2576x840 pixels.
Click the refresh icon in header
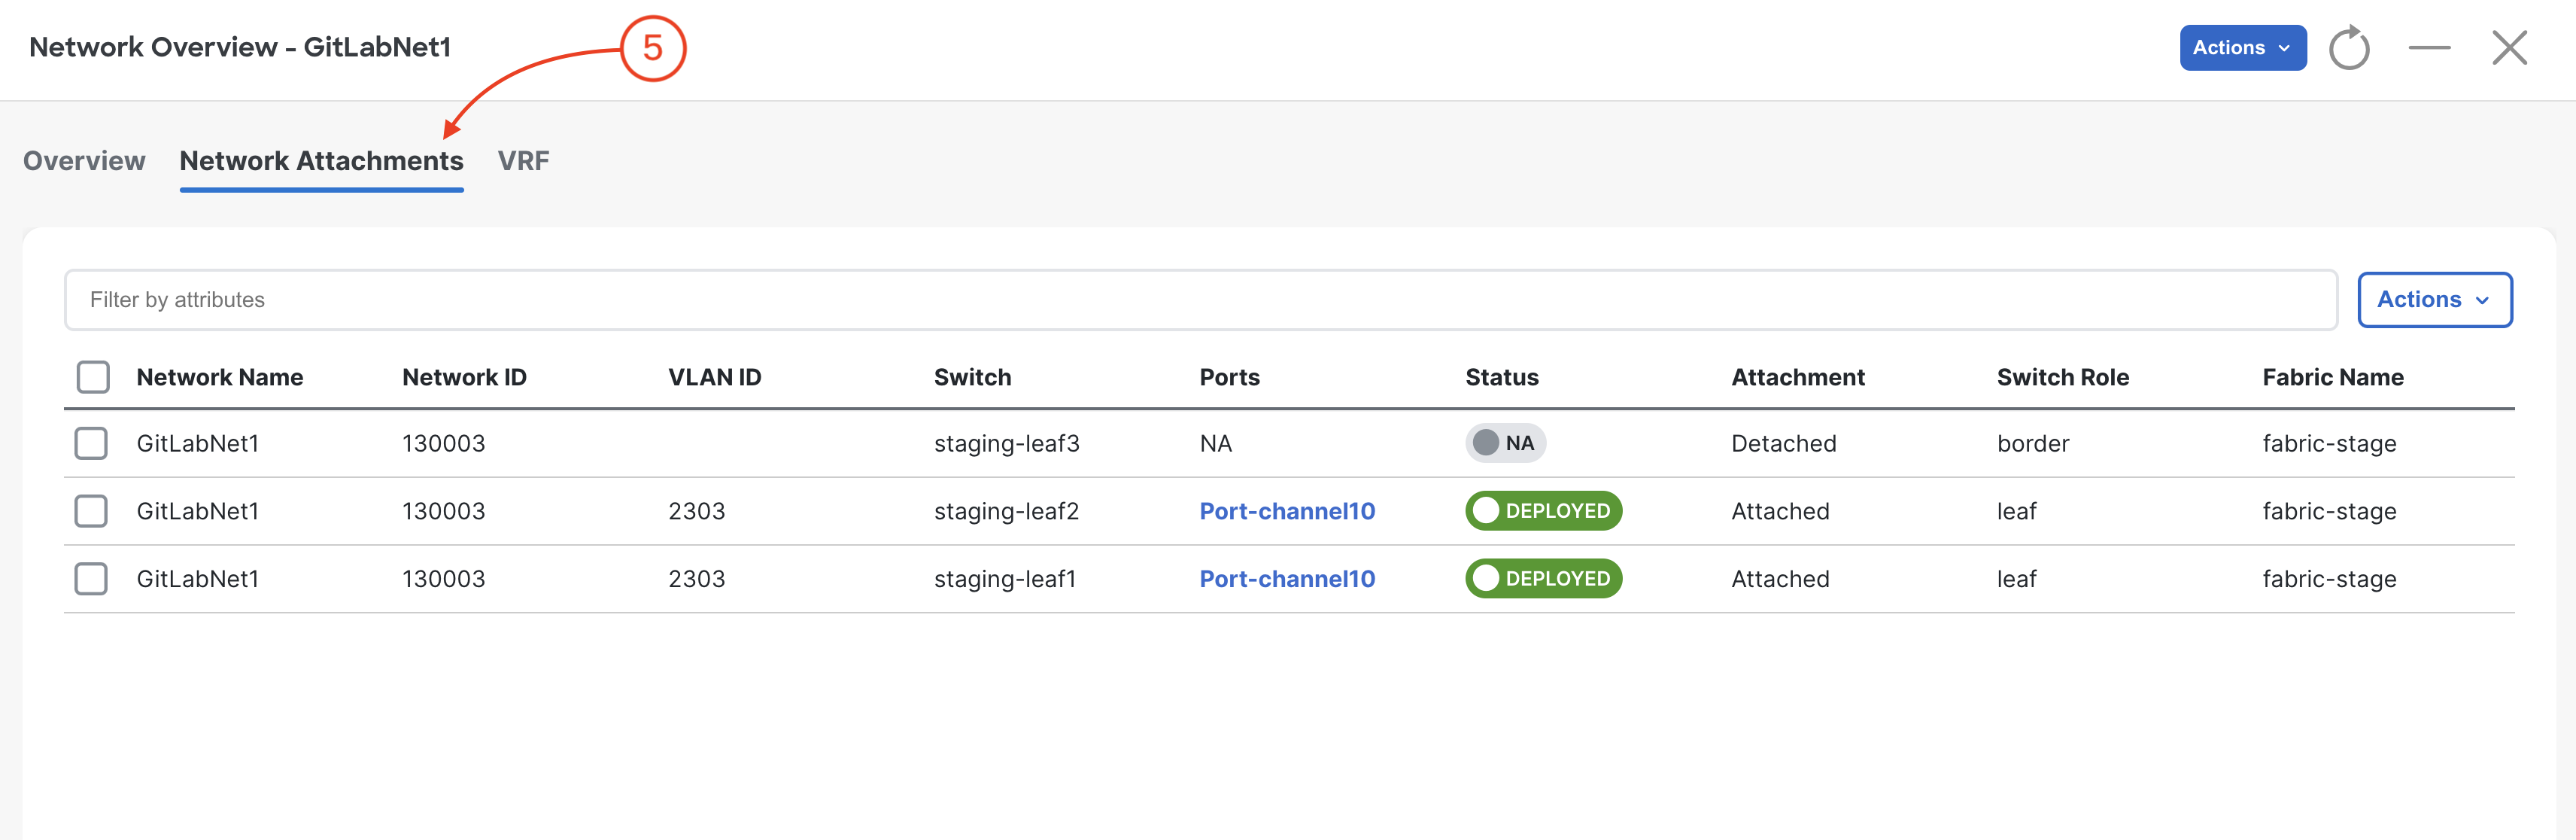2349,48
